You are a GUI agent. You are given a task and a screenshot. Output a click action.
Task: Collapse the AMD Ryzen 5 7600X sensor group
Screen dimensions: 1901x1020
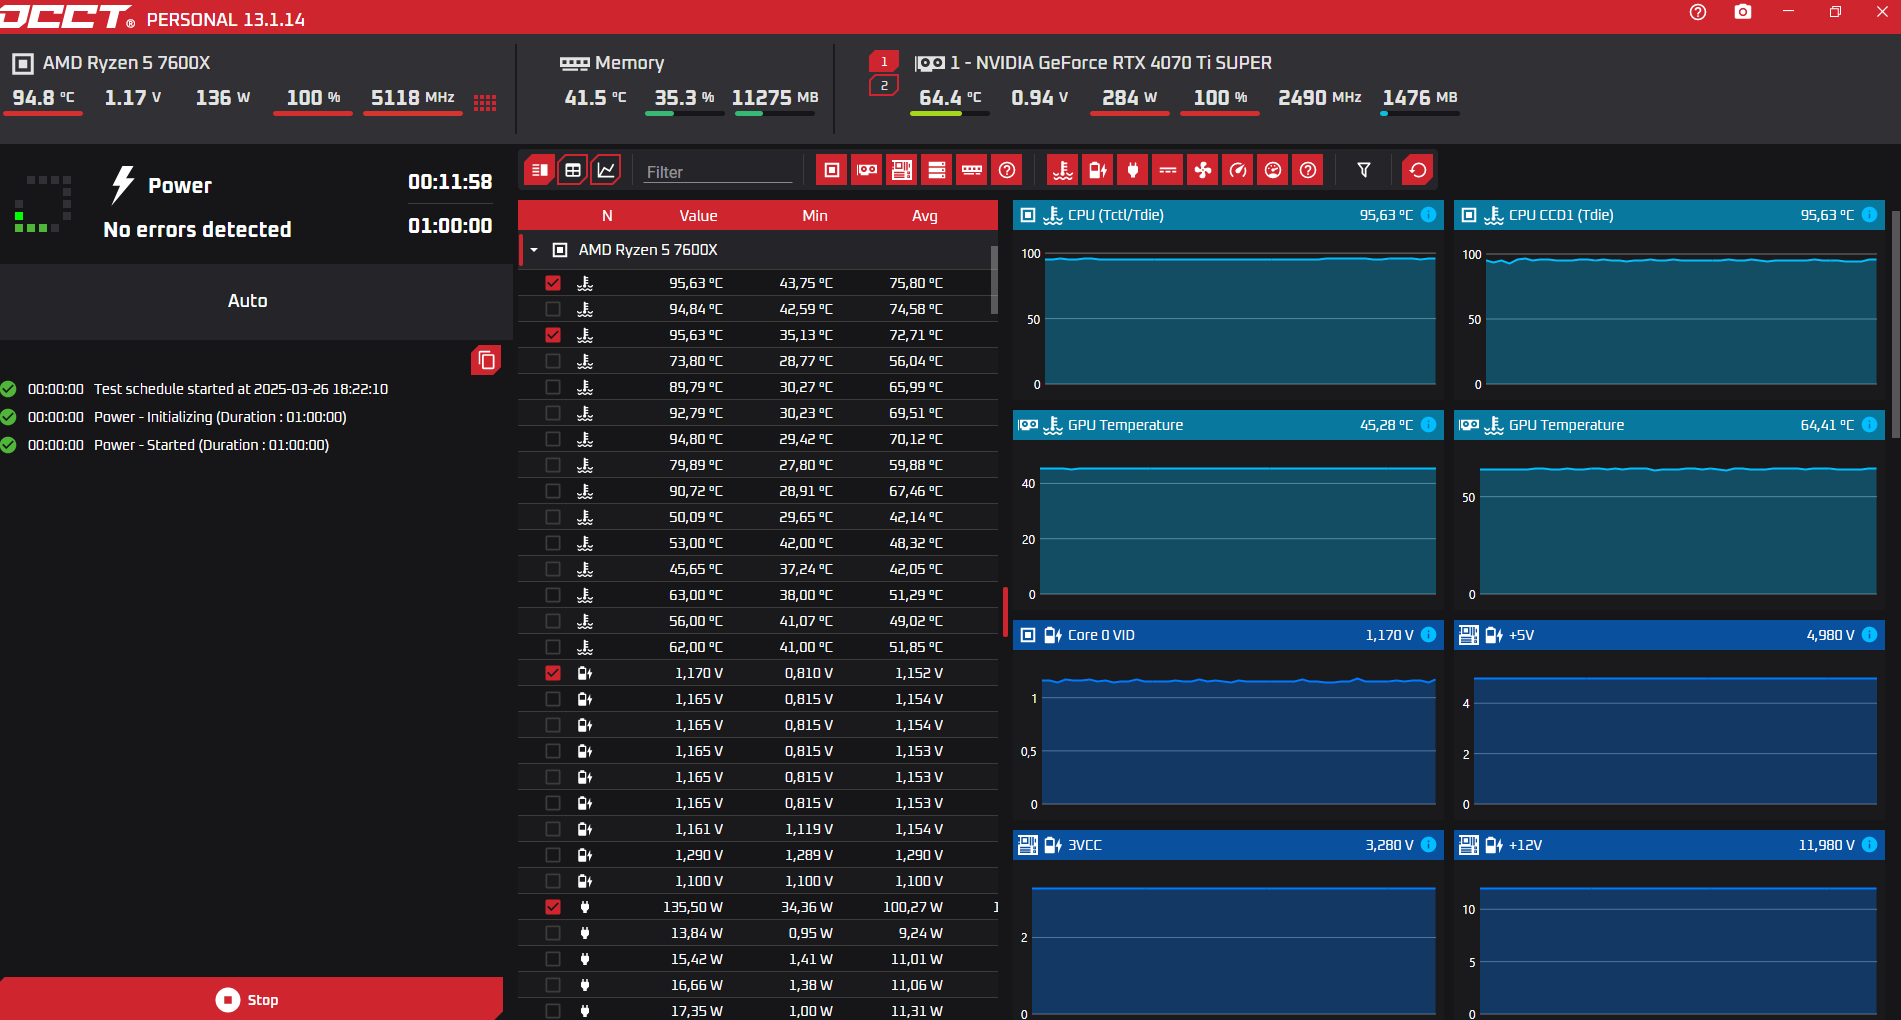pos(534,250)
